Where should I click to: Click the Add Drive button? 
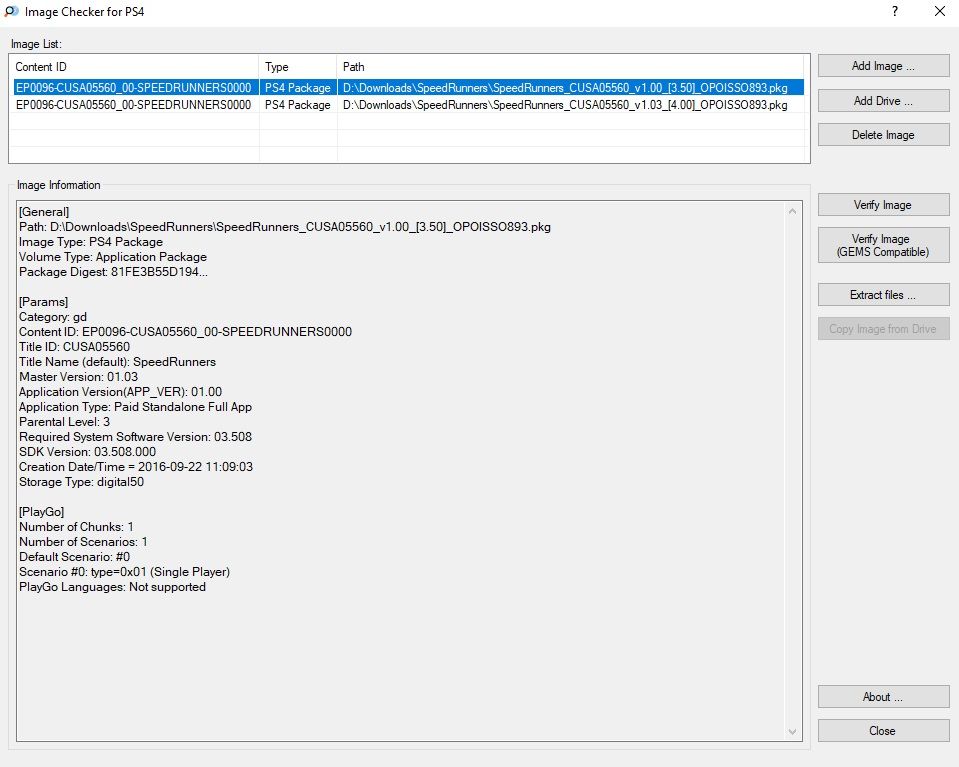click(x=883, y=101)
